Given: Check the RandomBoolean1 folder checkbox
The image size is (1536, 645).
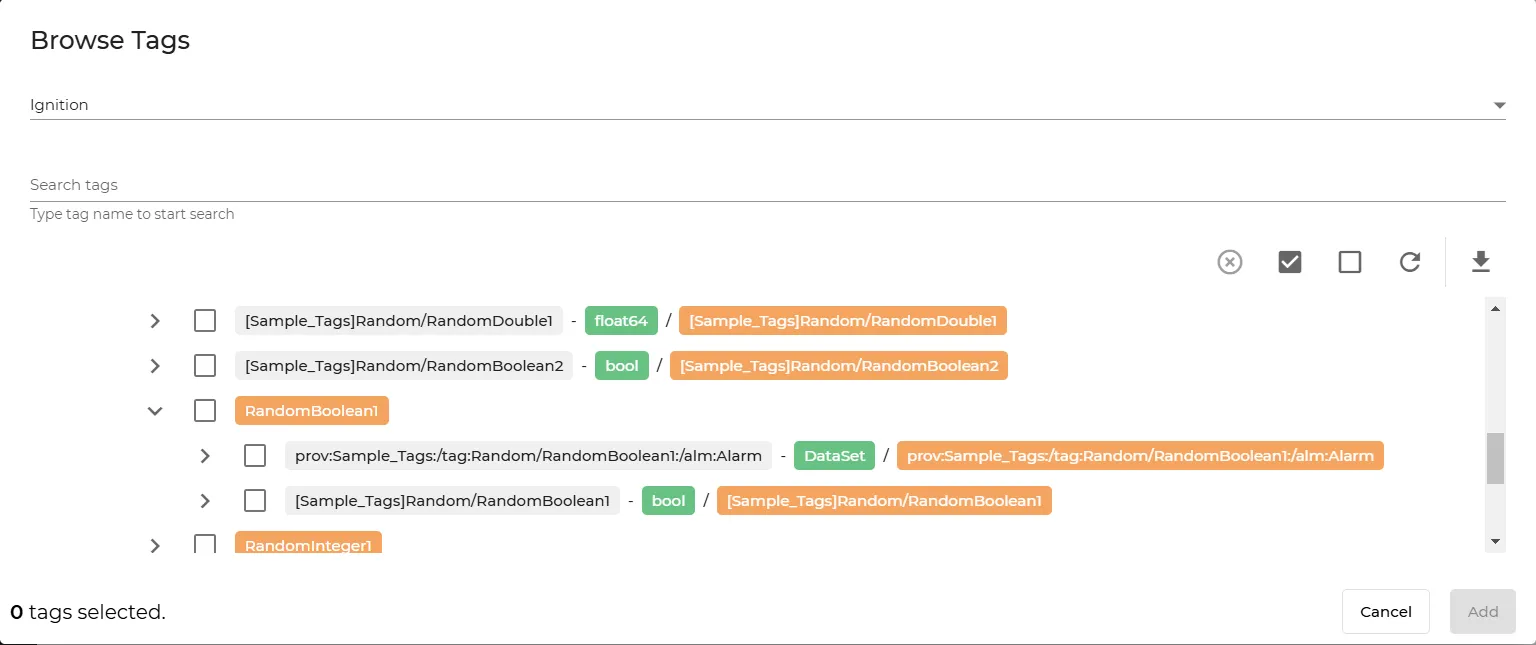Looking at the screenshot, I should pyautogui.click(x=205, y=411).
